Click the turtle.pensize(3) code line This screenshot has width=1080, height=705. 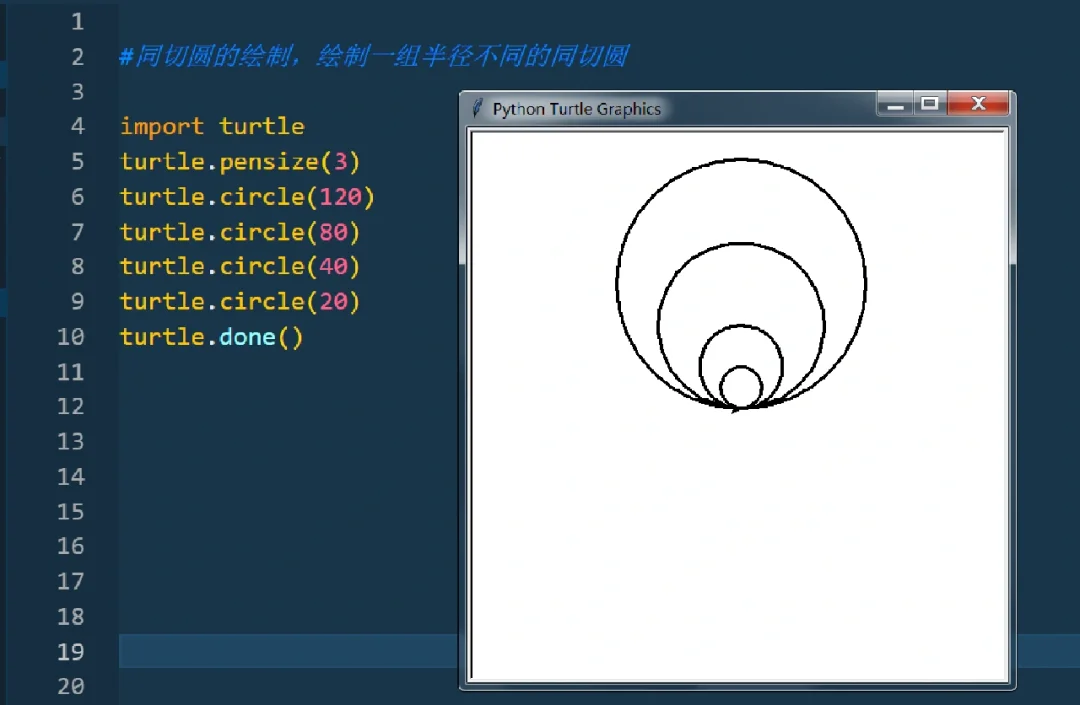click(240, 162)
